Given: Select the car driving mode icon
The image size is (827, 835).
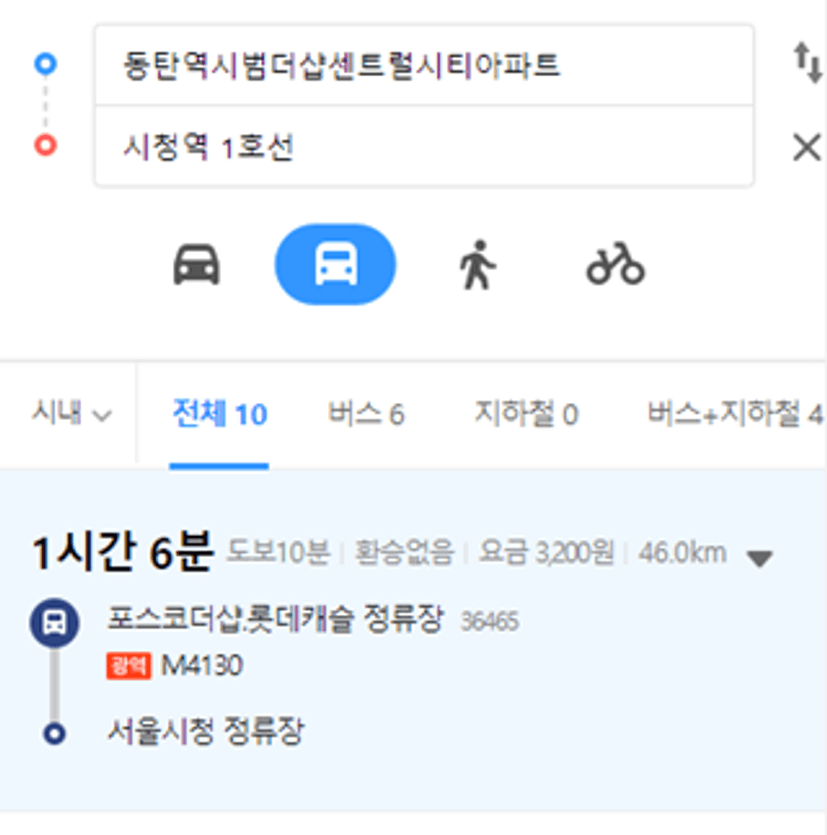Looking at the screenshot, I should click(x=196, y=264).
